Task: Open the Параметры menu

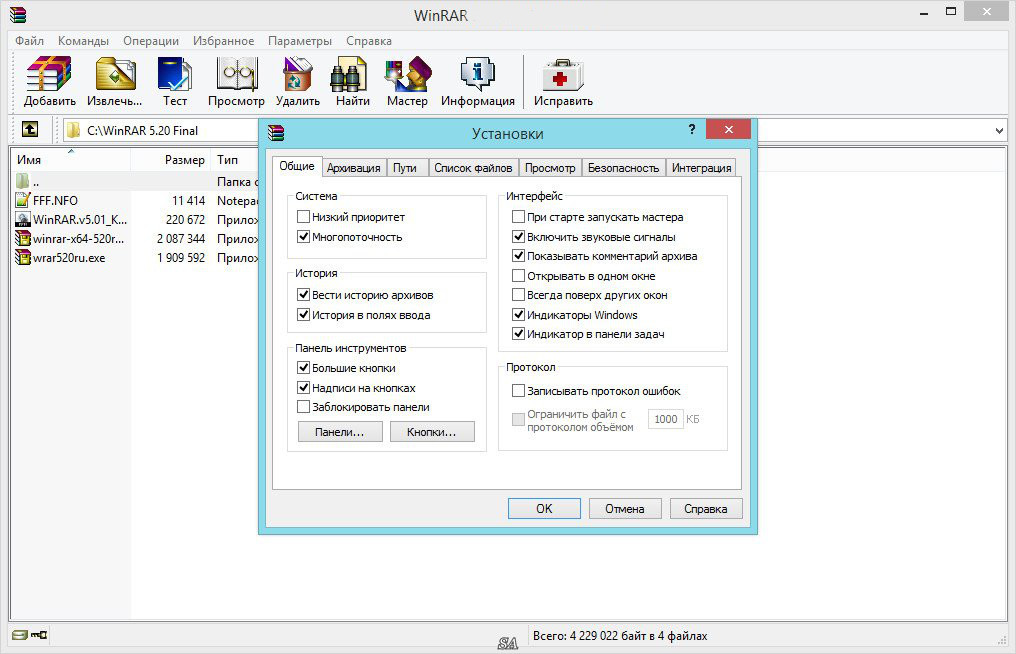Action: click(x=300, y=41)
